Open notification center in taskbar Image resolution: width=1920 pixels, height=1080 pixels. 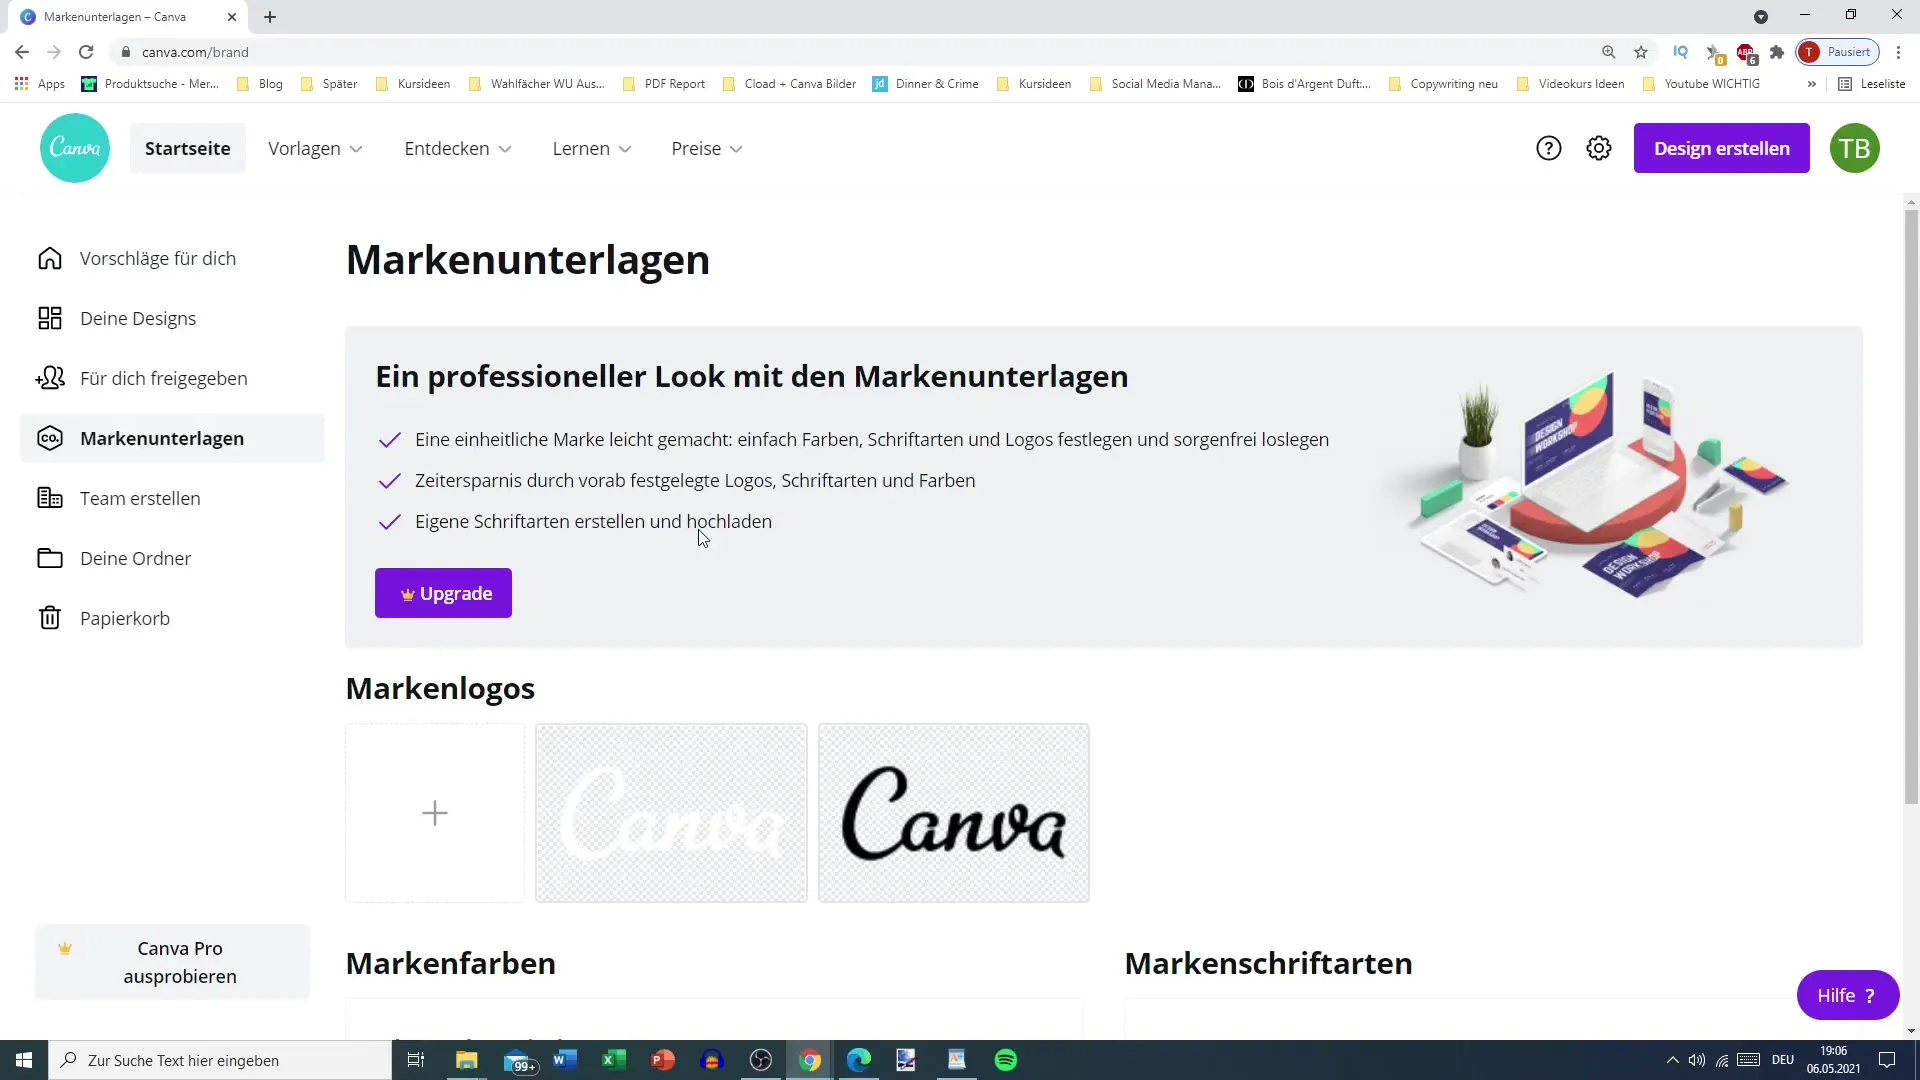[1887, 1060]
